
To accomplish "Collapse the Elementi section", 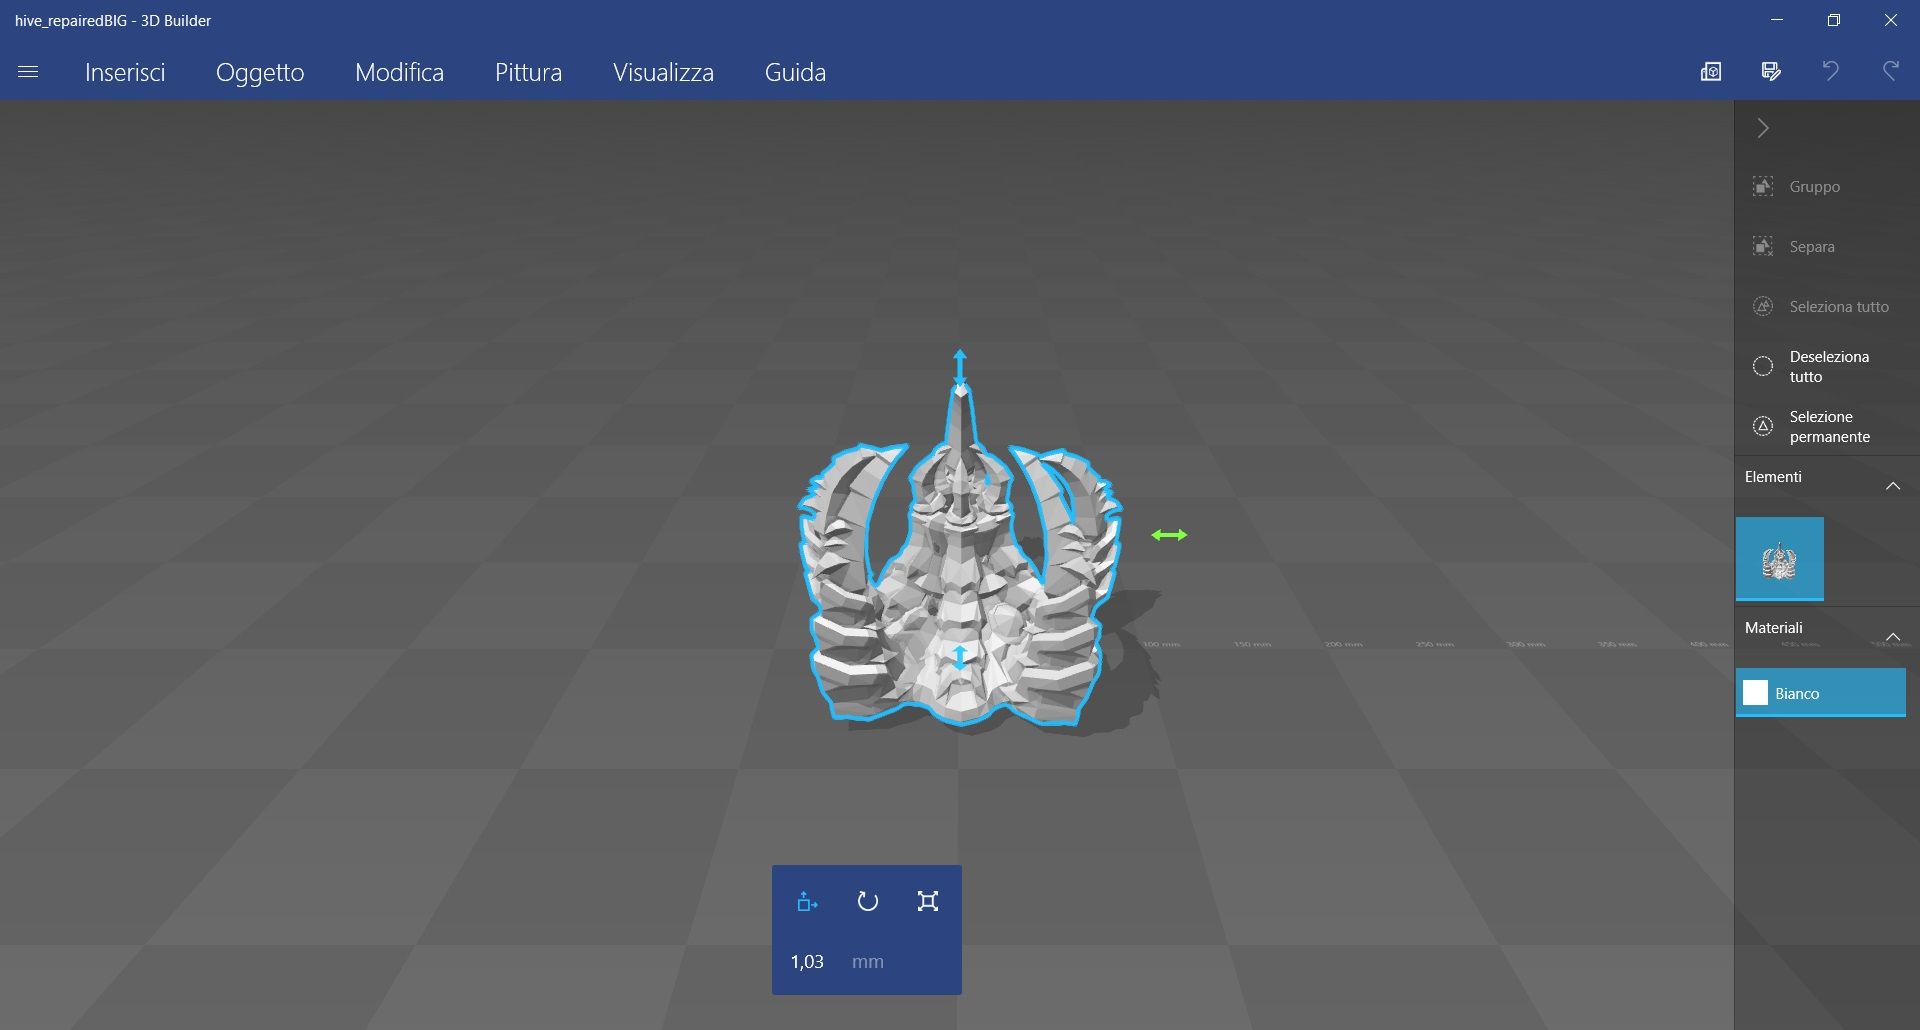I will (x=1892, y=486).
